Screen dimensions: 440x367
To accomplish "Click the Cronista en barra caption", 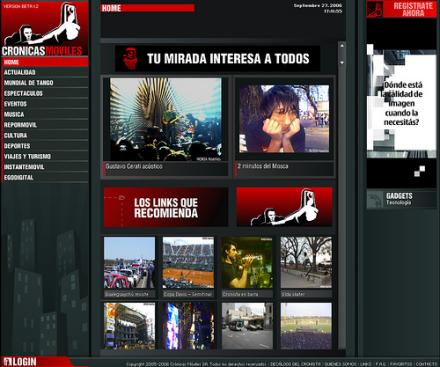I will click(240, 294).
